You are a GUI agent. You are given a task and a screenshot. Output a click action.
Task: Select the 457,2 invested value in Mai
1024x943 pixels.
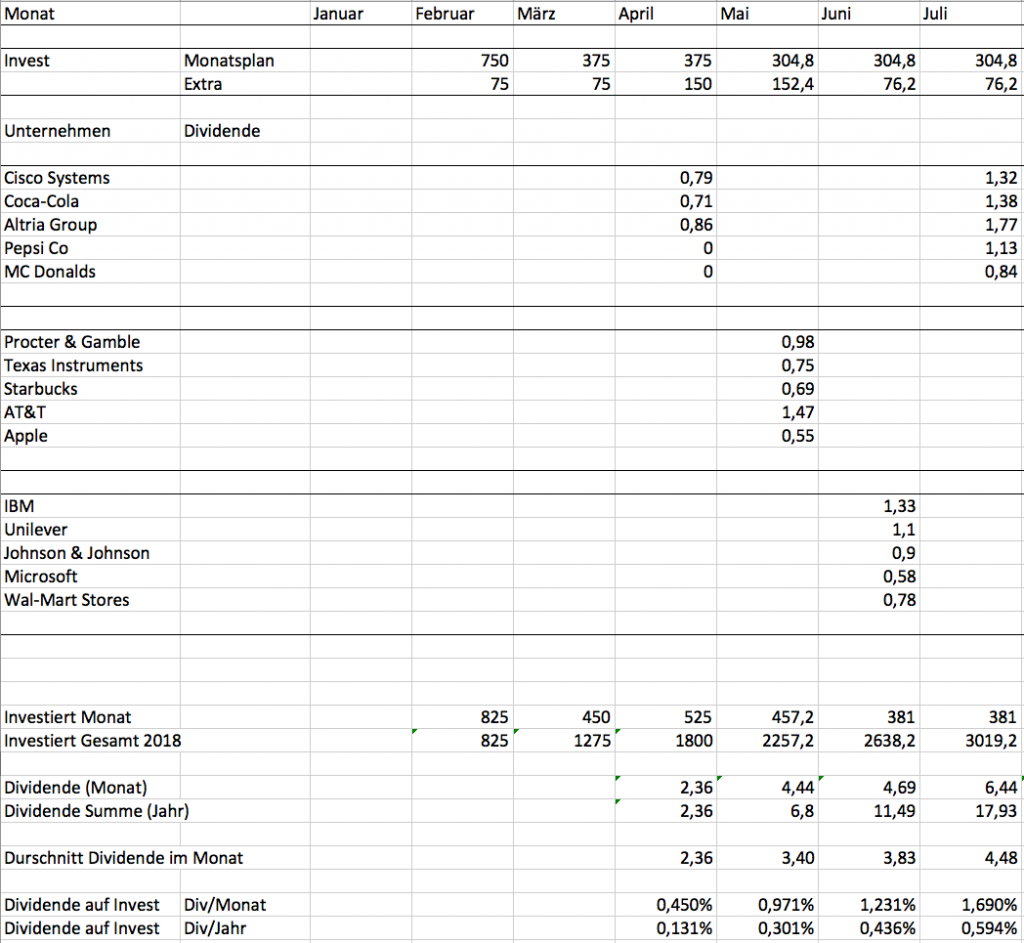[x=793, y=718]
